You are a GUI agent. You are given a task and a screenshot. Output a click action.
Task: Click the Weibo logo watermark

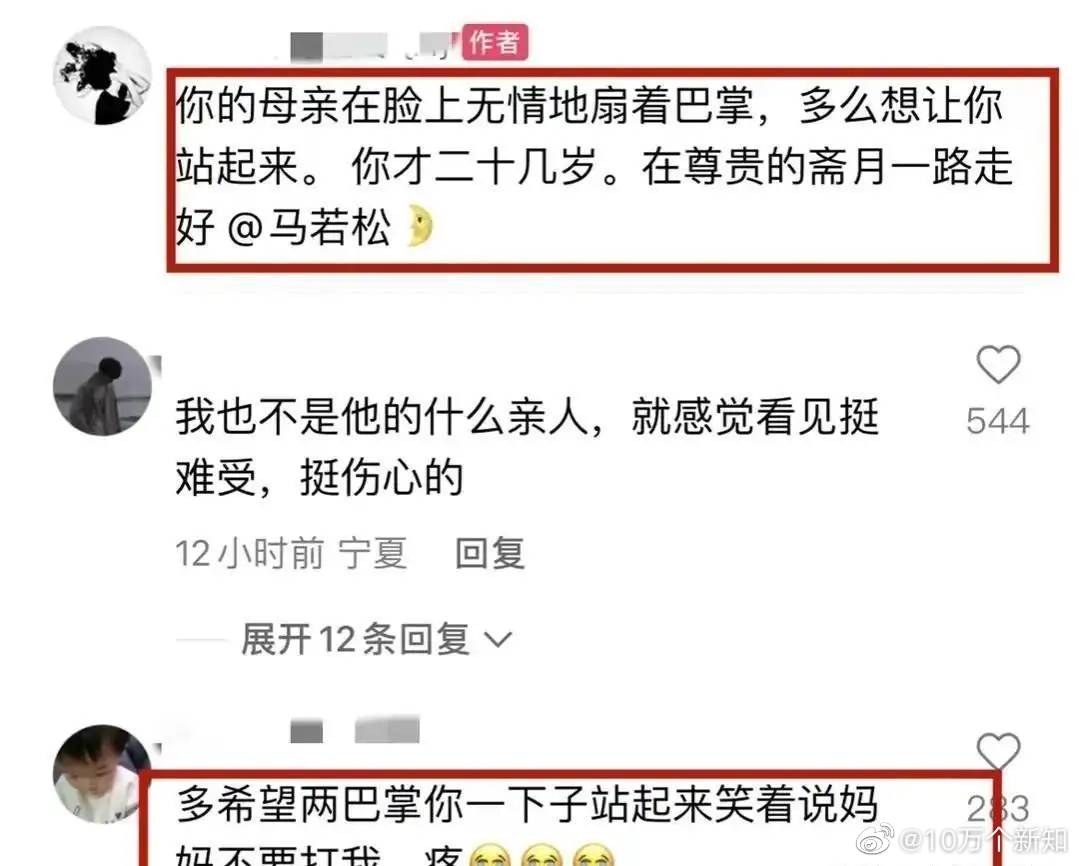point(875,838)
